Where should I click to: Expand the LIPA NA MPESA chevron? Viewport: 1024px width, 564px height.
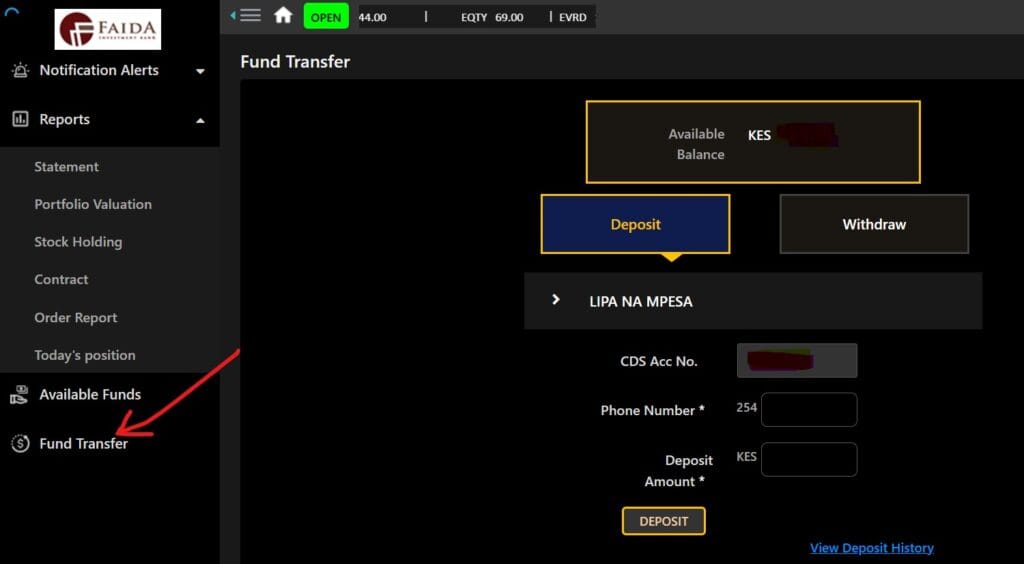tap(556, 300)
